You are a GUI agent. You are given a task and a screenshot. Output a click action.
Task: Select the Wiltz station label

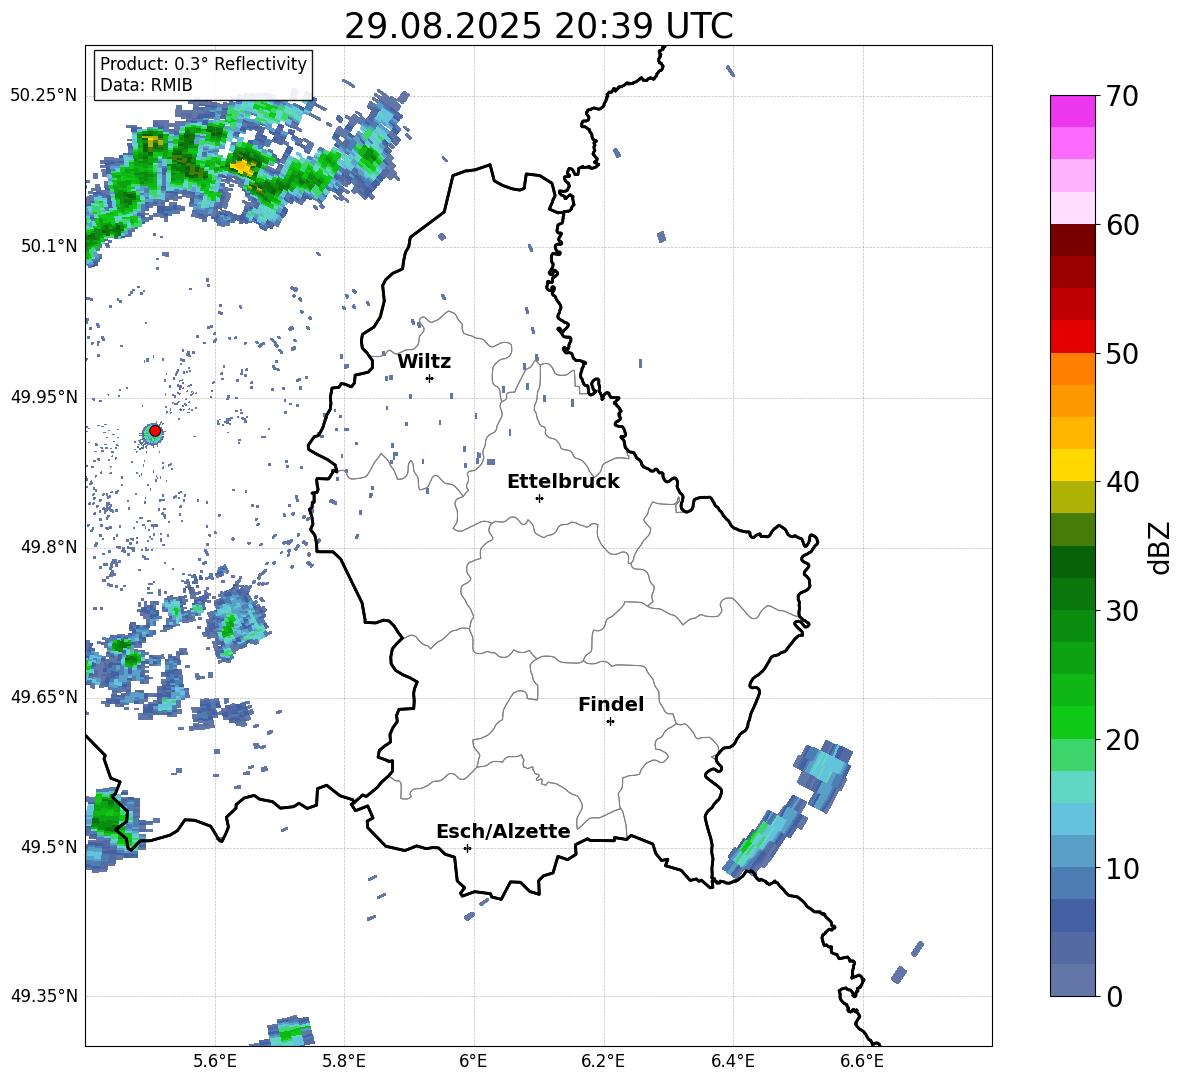(424, 362)
